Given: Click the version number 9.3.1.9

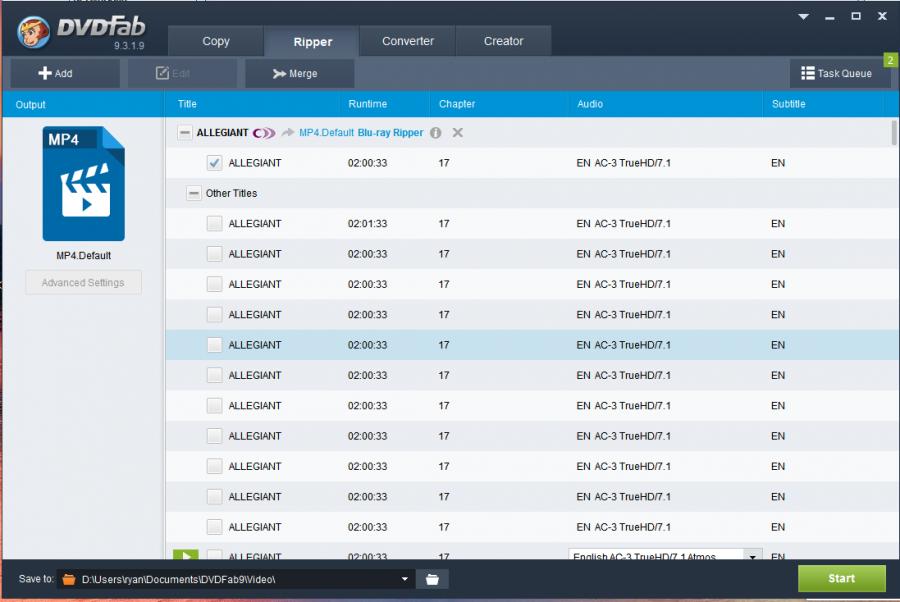Looking at the screenshot, I should [x=129, y=46].
